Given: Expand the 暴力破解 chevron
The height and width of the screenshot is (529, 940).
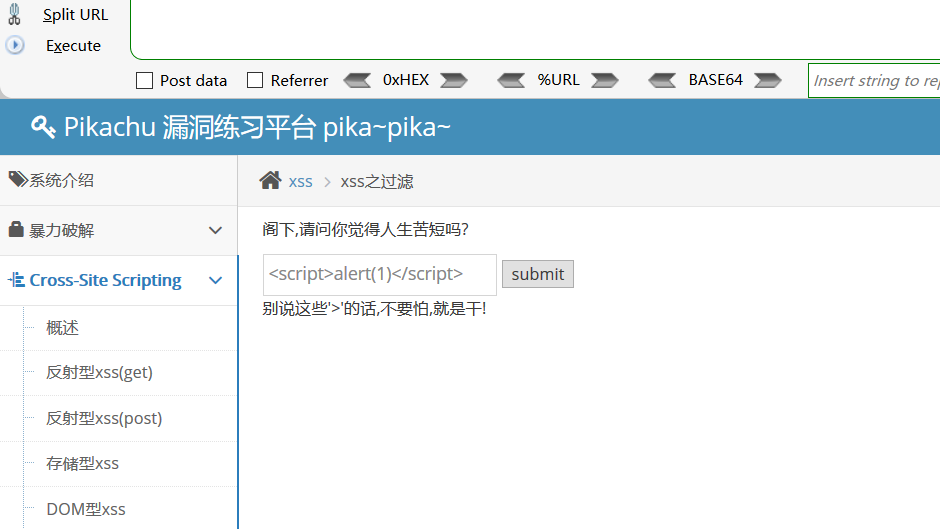Looking at the screenshot, I should pos(215,230).
